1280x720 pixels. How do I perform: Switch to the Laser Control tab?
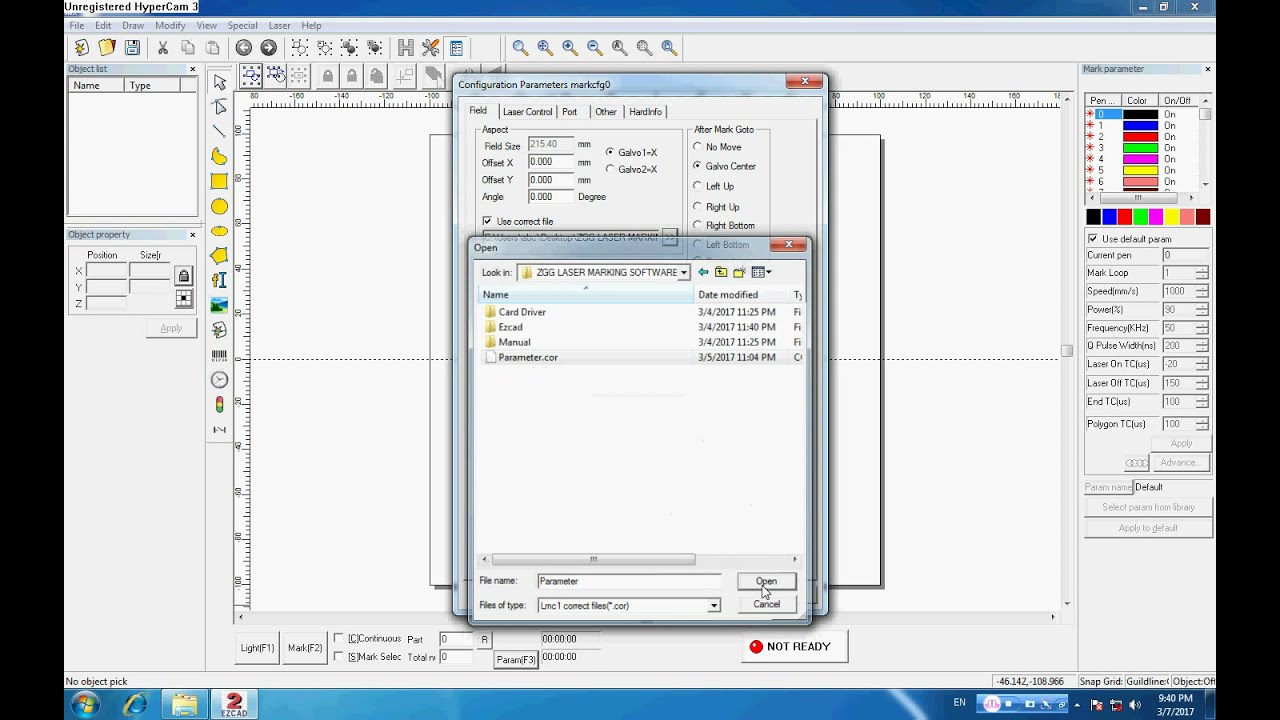tap(527, 112)
